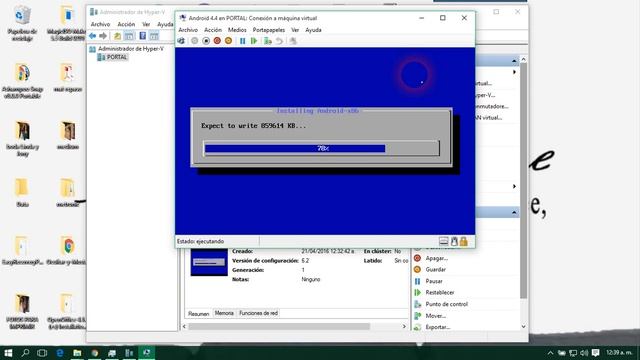The height and width of the screenshot is (360, 640).
Task: Open the blue Help icon in Hyper-V Manager toolbar
Action: [142, 36]
